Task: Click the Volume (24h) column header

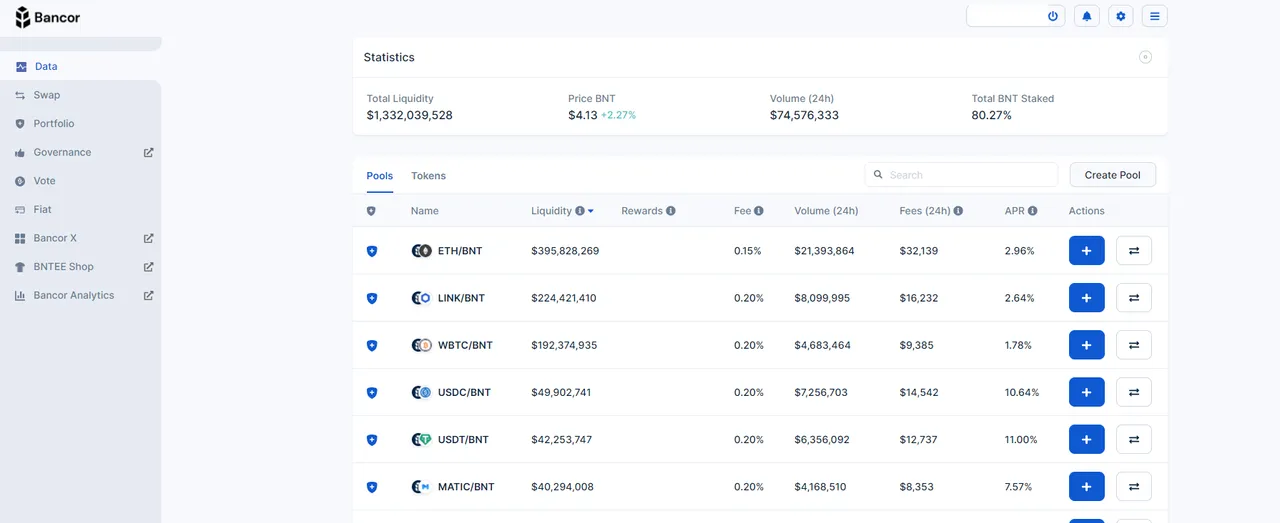Action: (826, 211)
